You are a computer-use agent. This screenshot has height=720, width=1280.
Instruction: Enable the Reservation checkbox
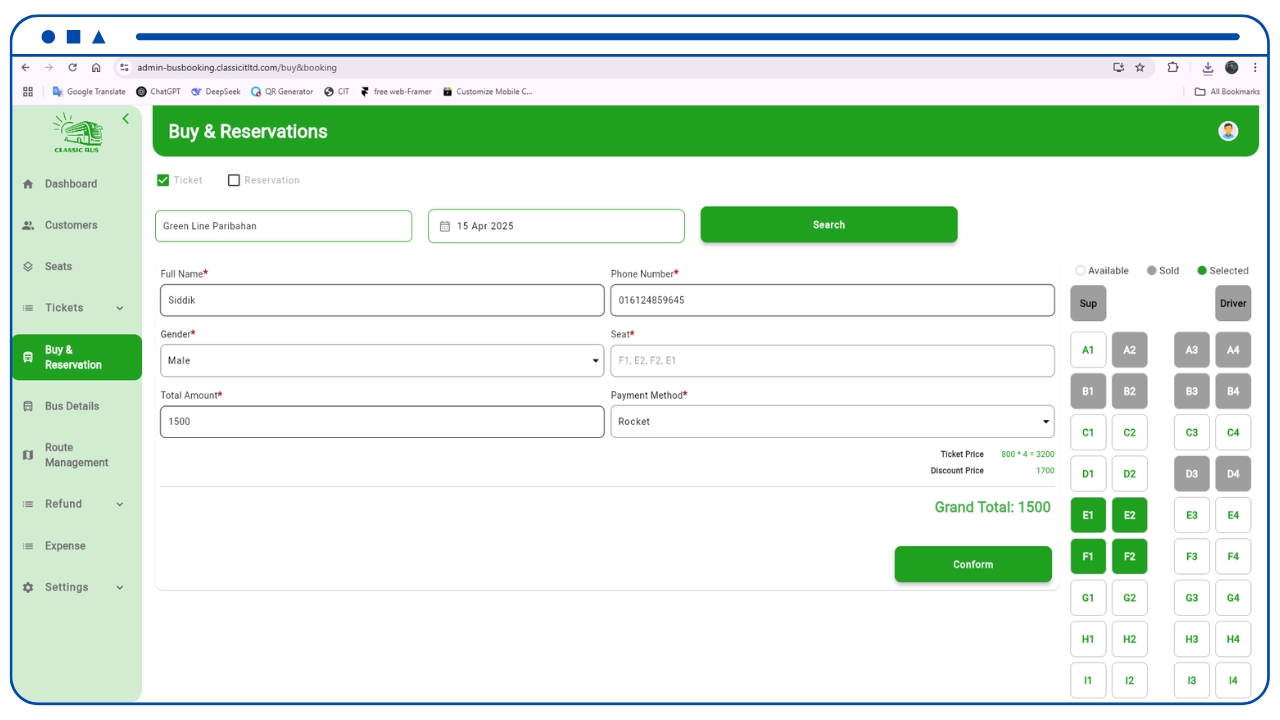[234, 182]
